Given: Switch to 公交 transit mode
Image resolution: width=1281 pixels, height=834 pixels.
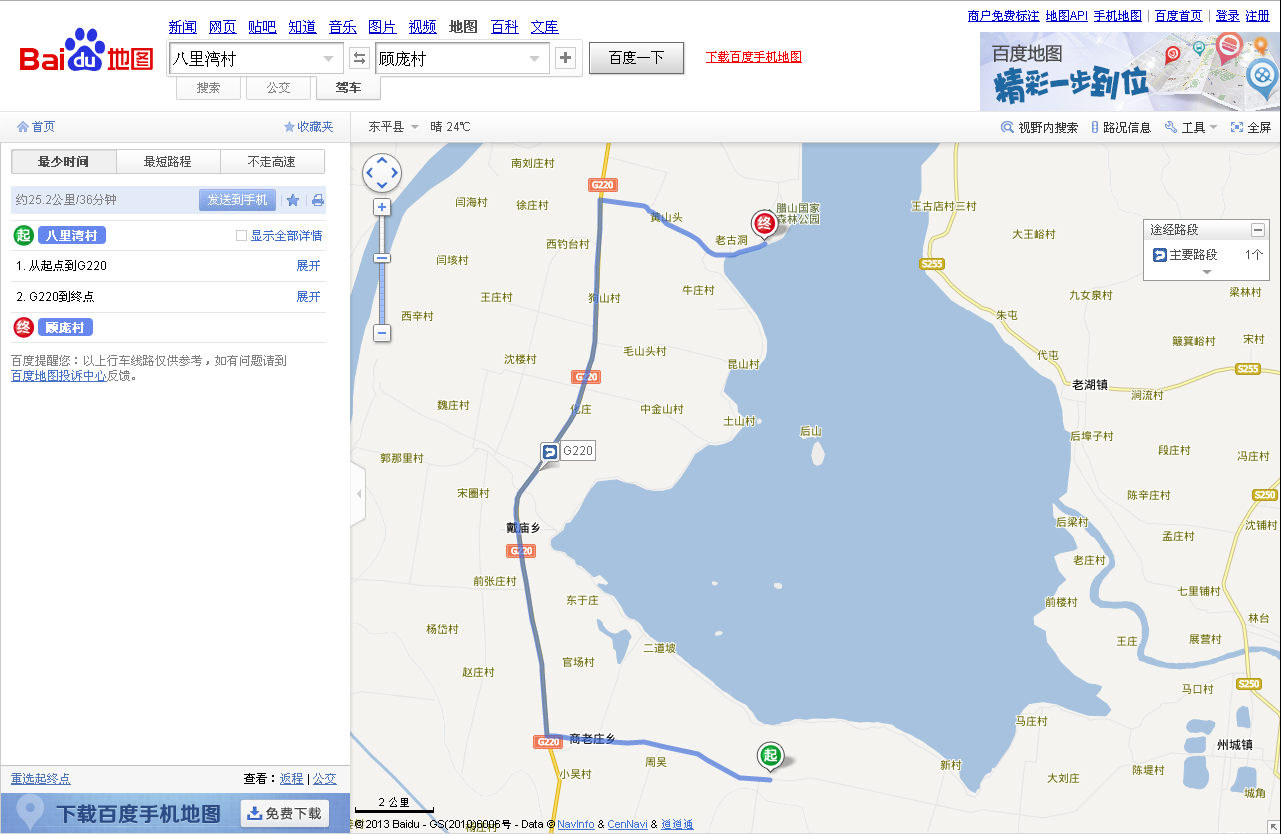Looking at the screenshot, I should pyautogui.click(x=279, y=88).
